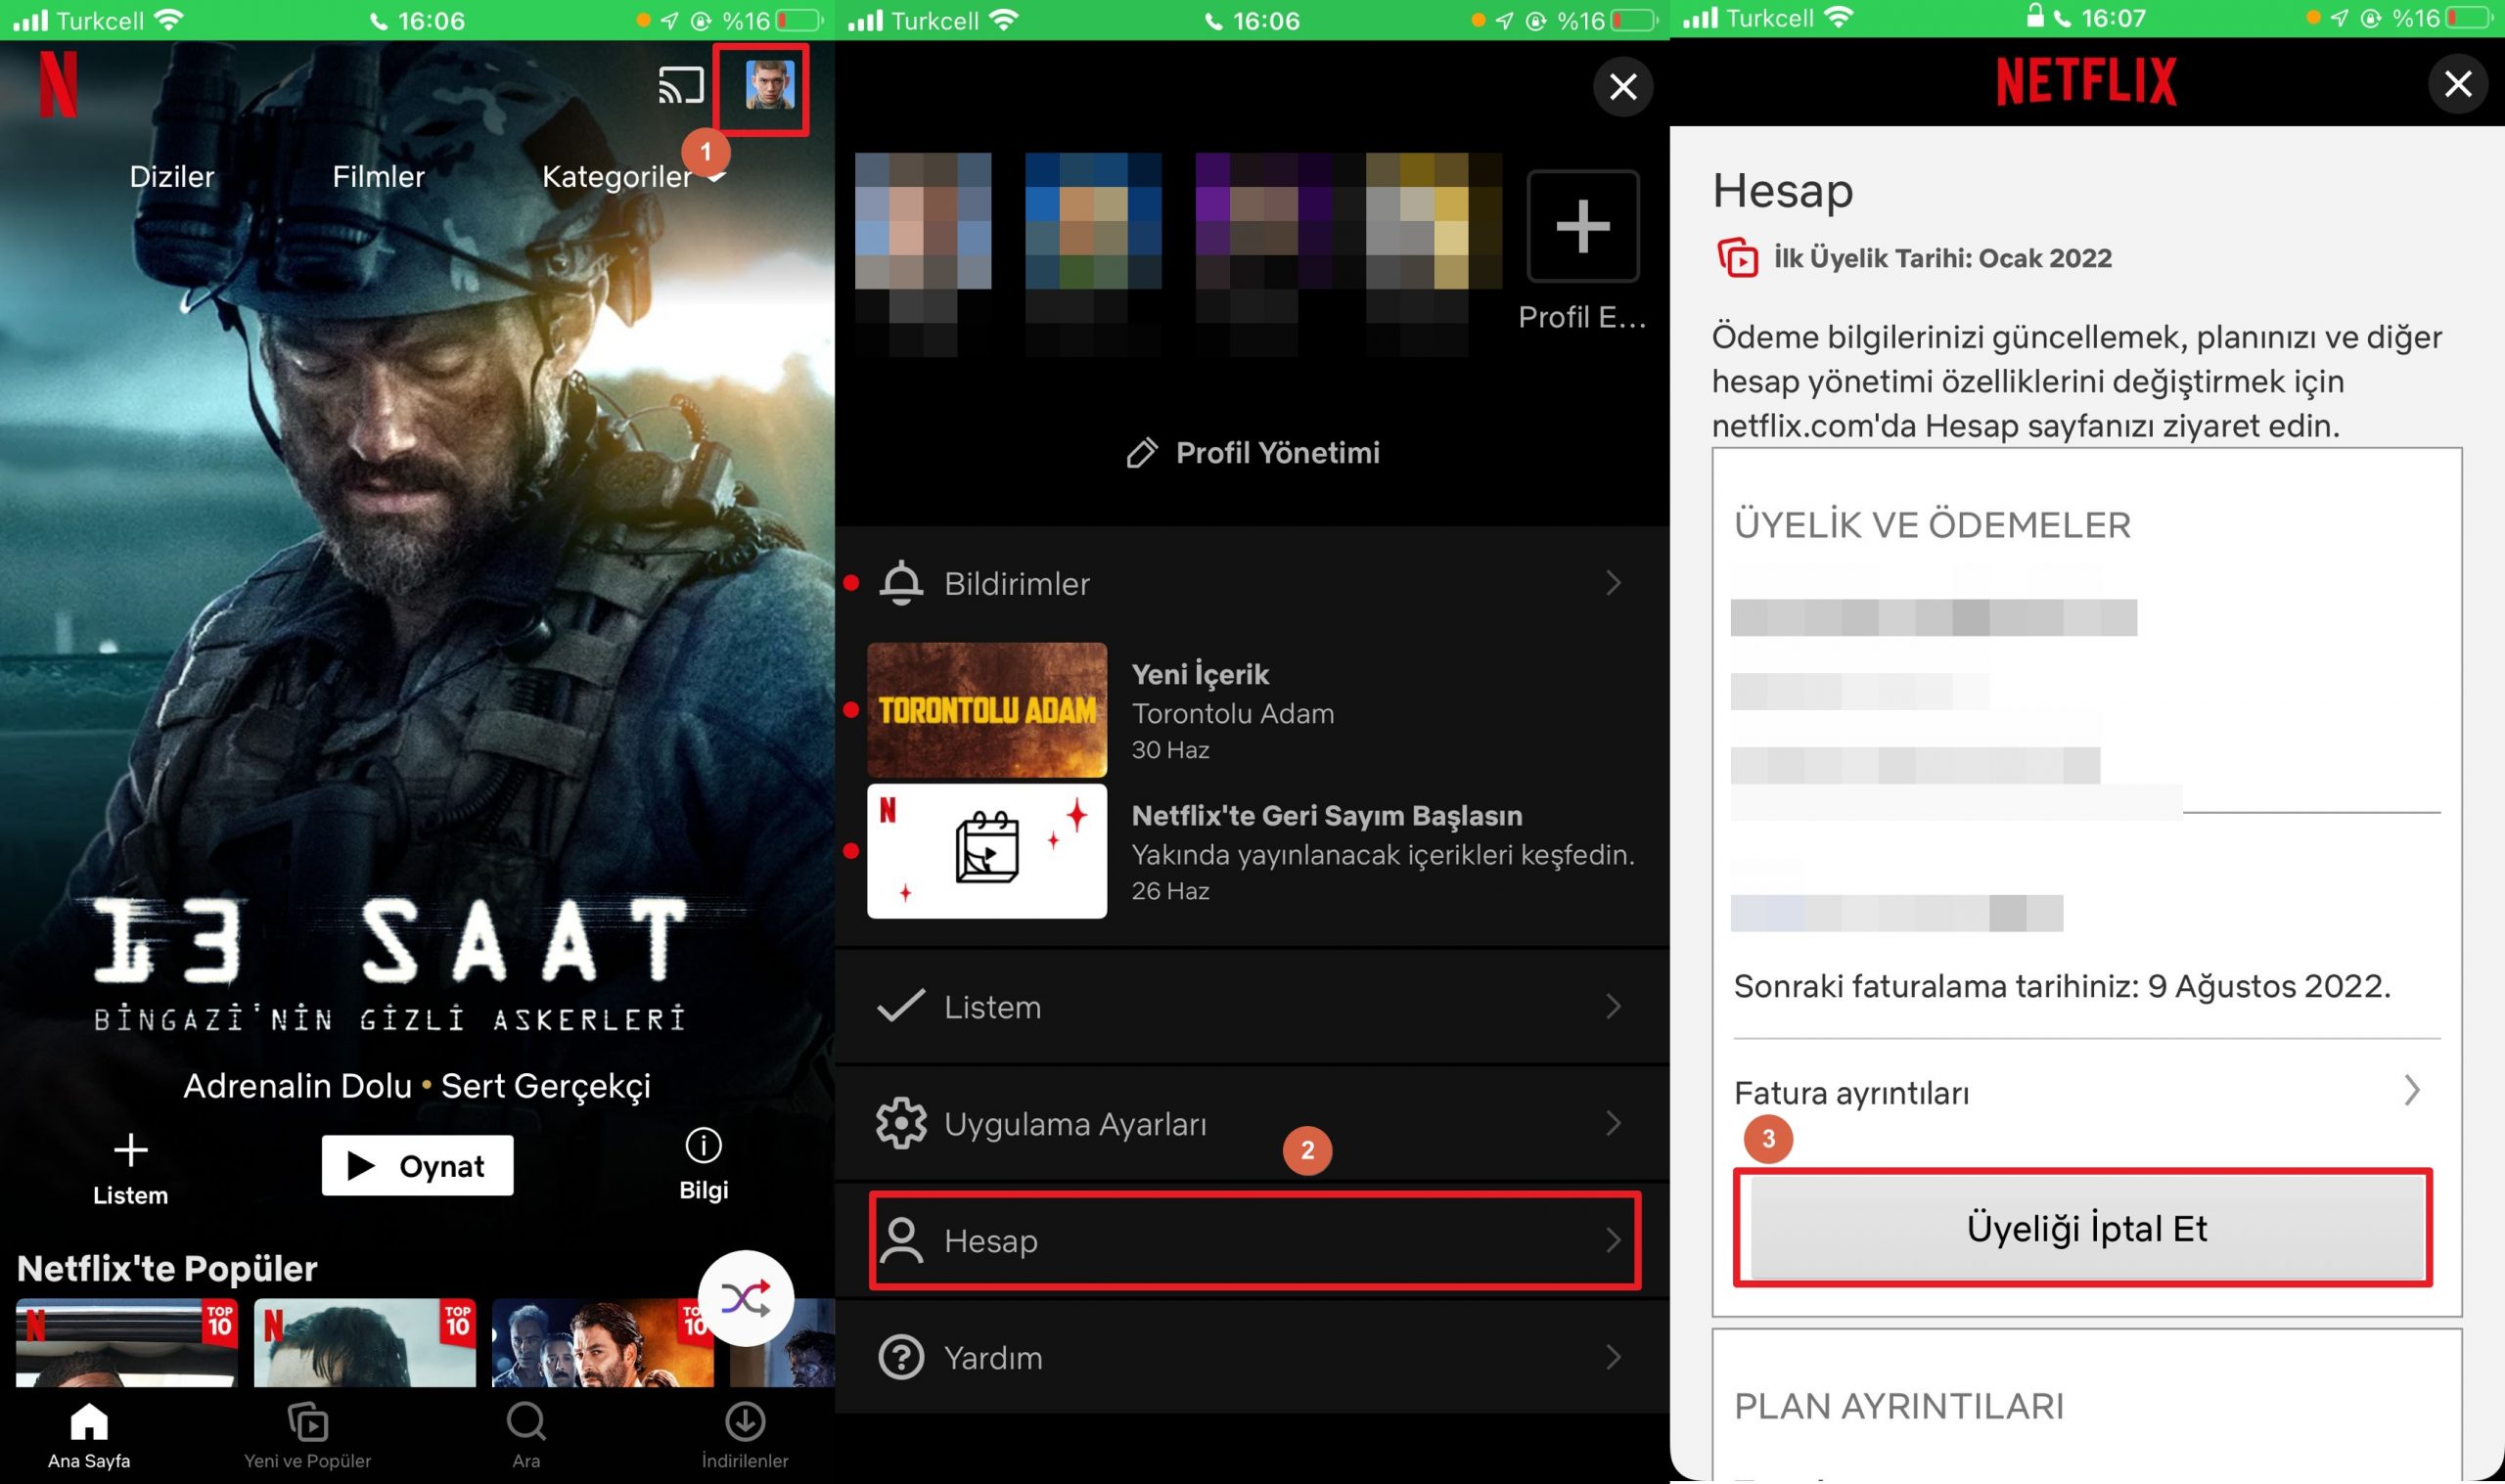Tap the Netflix N logo on home screen

(x=58, y=85)
